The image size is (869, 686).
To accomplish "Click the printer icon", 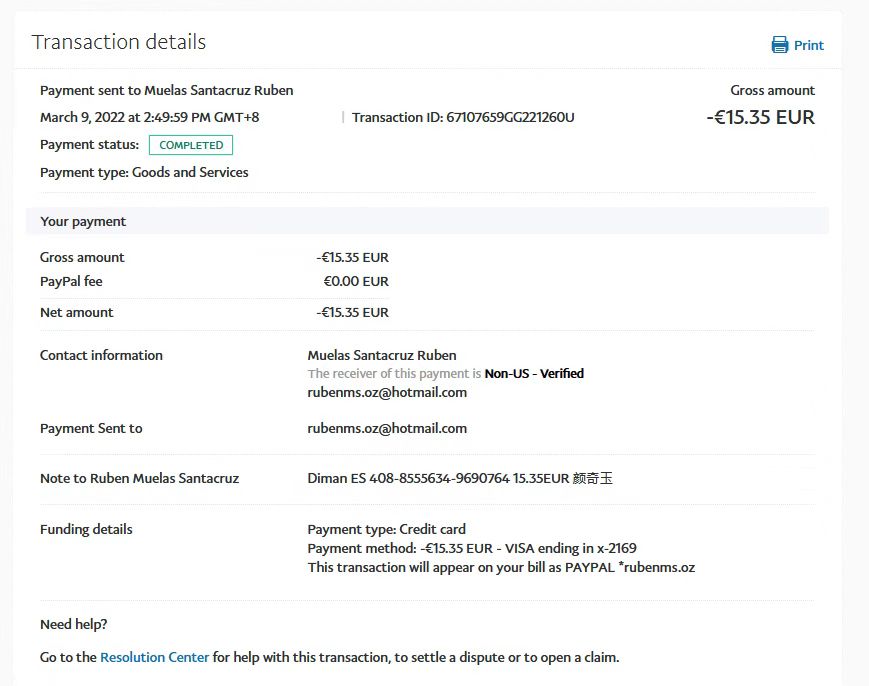I will coord(780,45).
